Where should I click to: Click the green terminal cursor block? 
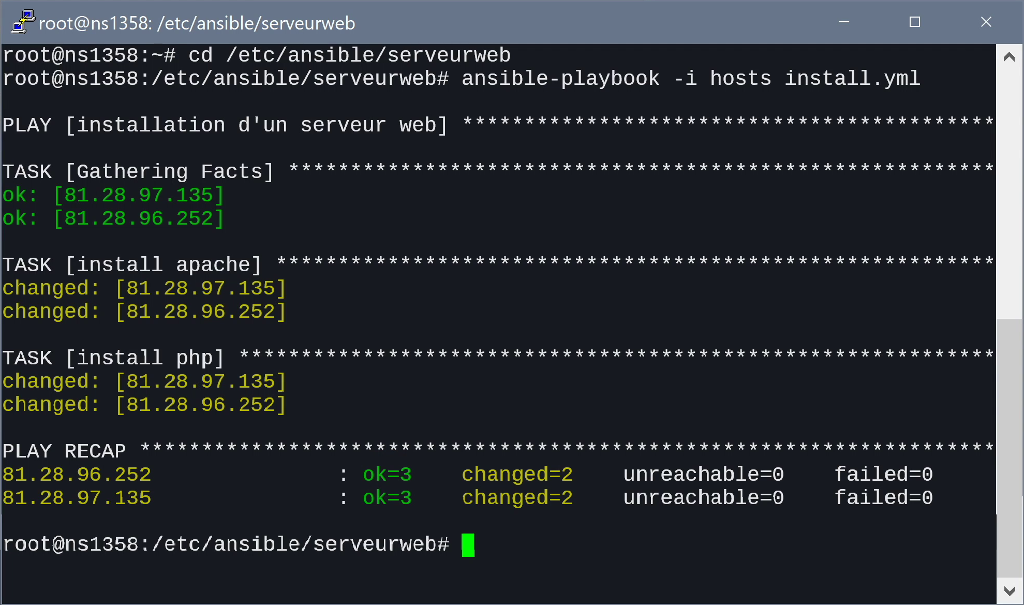[468, 545]
